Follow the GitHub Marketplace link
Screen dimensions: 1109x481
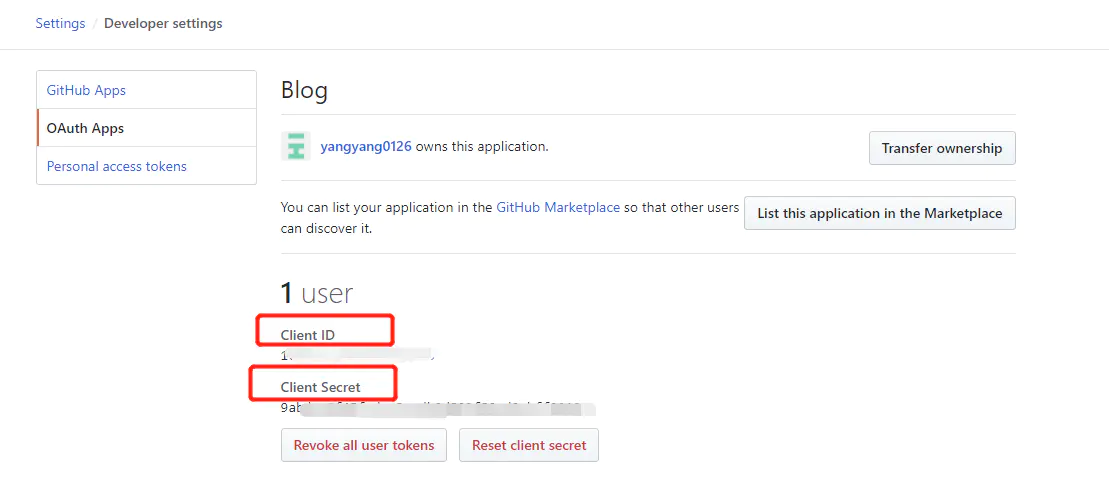(558, 208)
